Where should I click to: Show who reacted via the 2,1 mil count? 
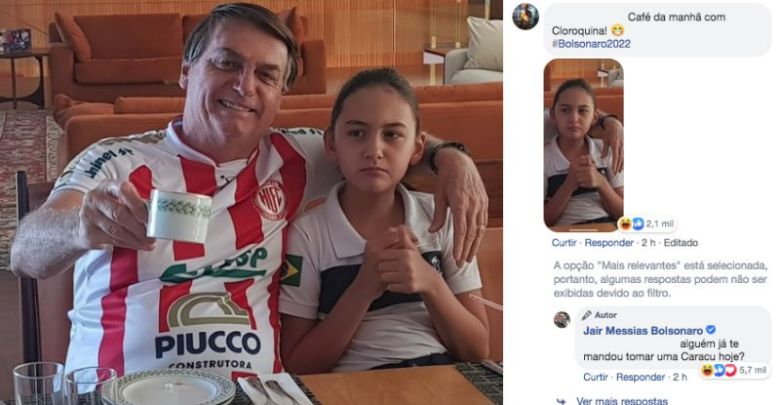point(660,224)
